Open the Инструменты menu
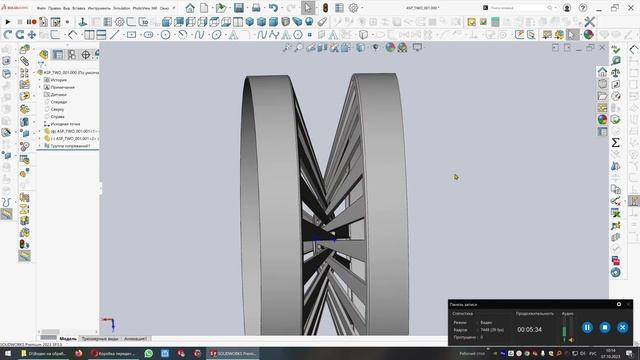The height and width of the screenshot is (360, 640). [x=99, y=8]
